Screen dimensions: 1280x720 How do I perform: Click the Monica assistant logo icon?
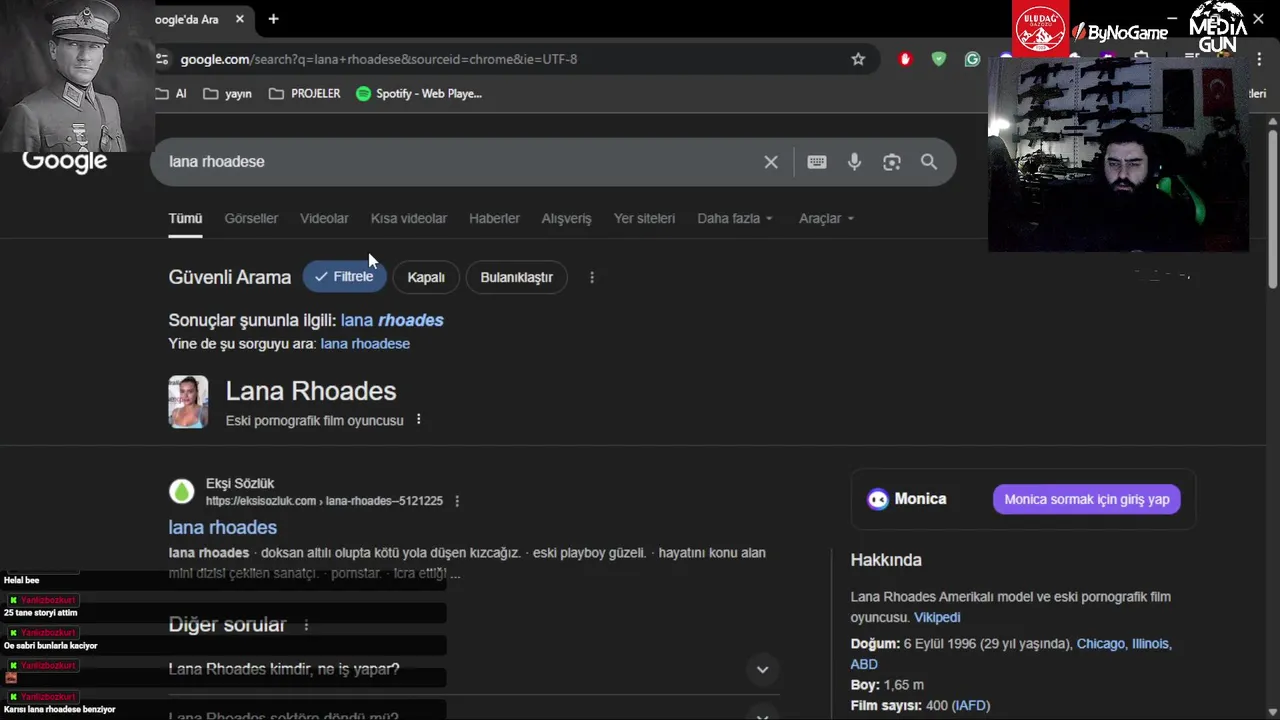tap(878, 499)
